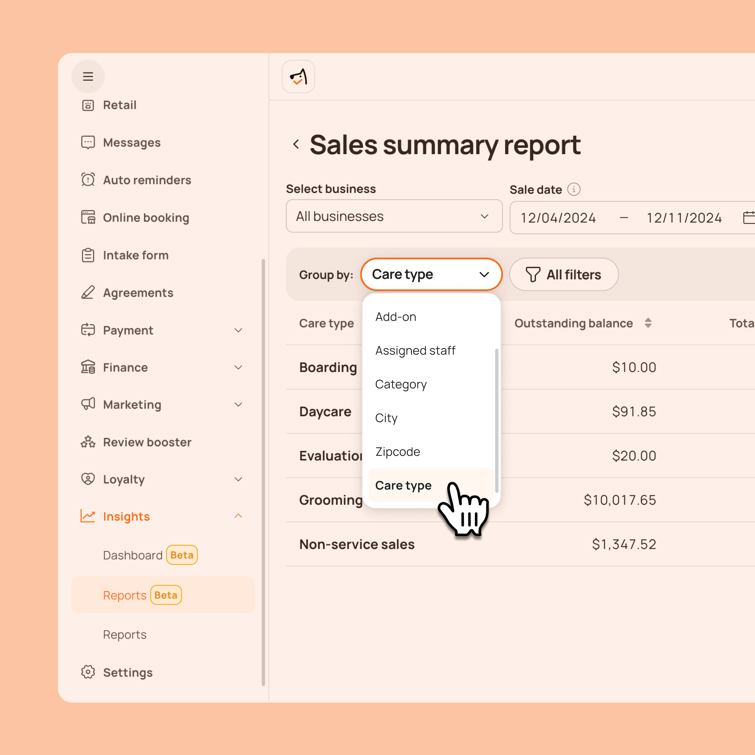Viewport: 755px width, 755px height.
Task: Click the Insights chart icon
Action: (88, 516)
